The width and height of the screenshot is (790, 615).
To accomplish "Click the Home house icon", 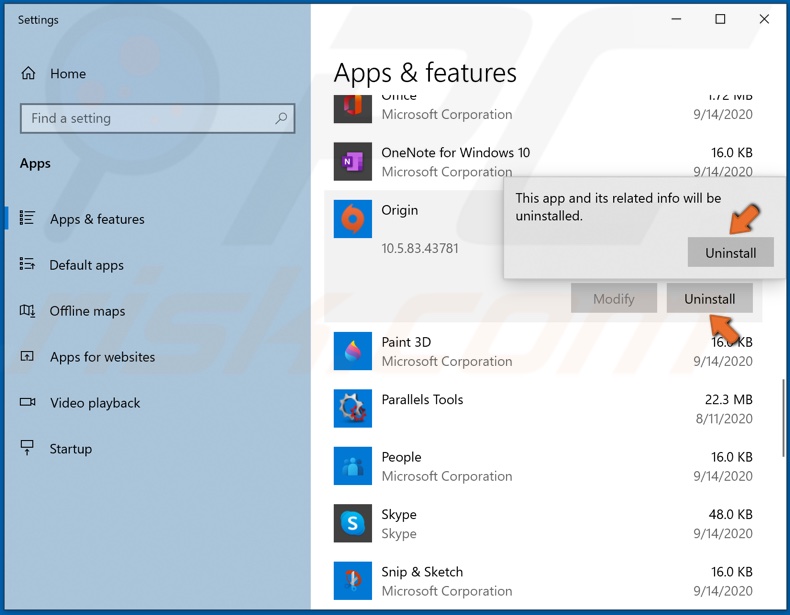I will coord(28,74).
